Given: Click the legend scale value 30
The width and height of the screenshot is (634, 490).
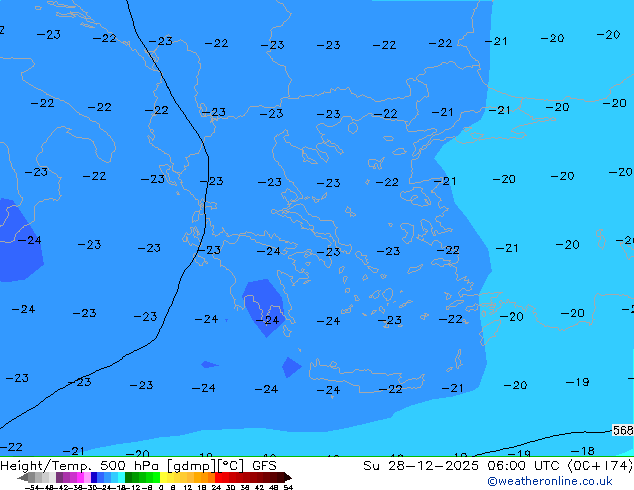Looking at the screenshot, I should 231,487.
